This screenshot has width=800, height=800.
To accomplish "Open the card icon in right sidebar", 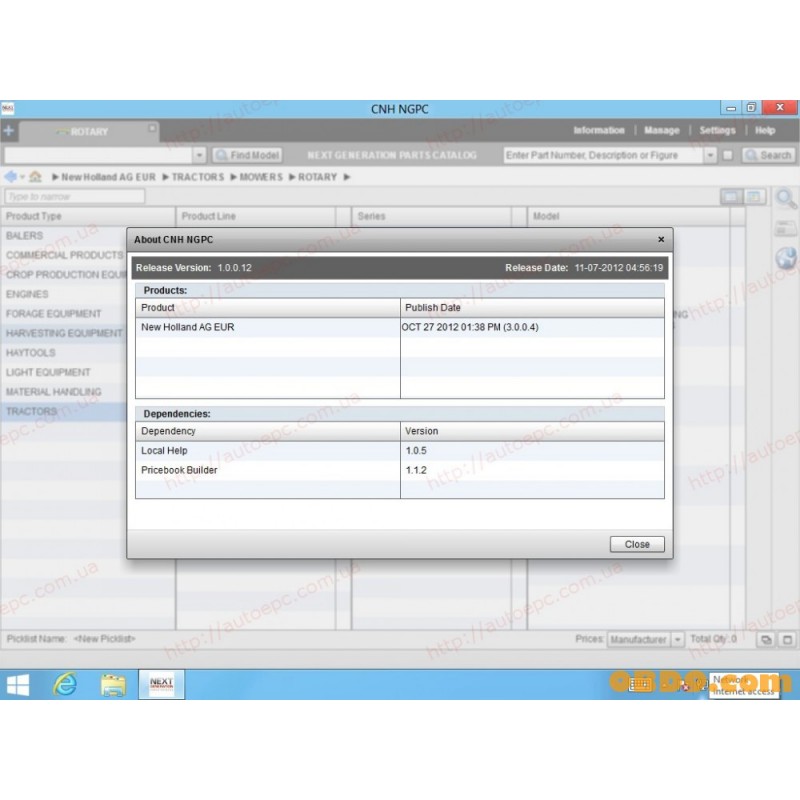I will 785,228.
